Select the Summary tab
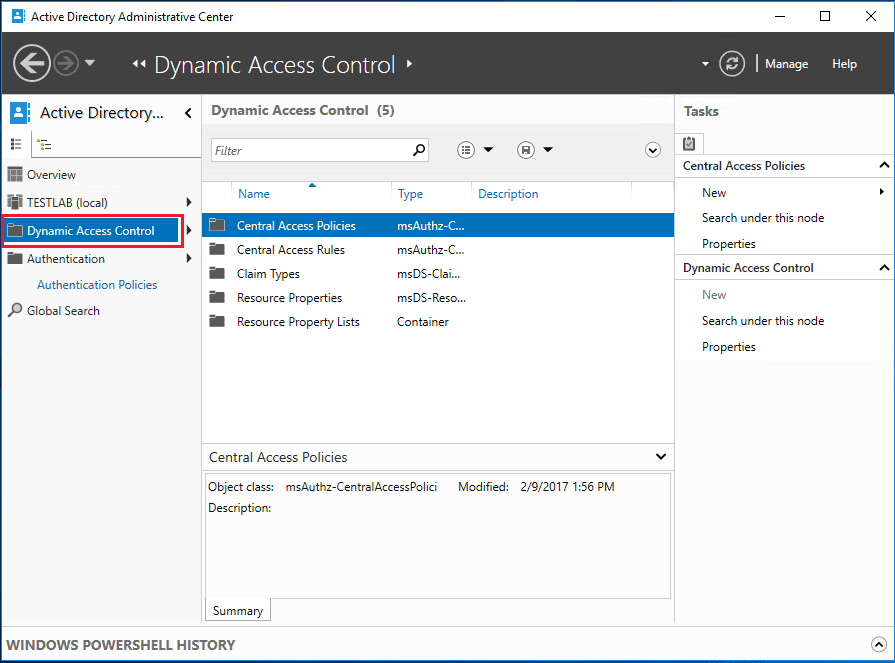 click(x=238, y=611)
